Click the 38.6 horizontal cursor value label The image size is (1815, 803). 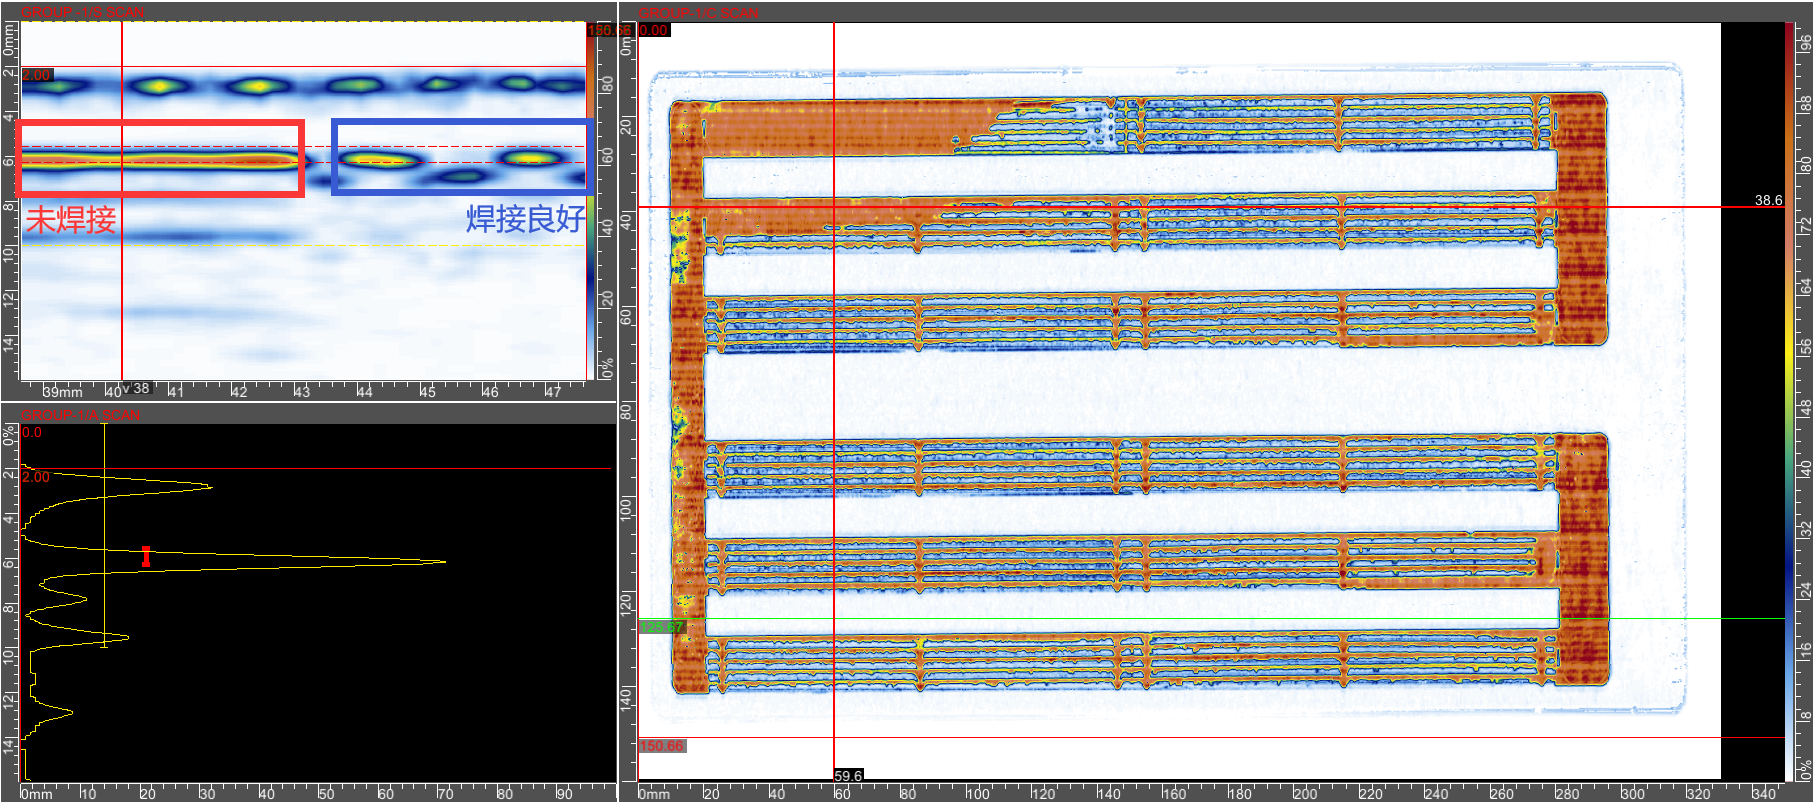click(x=1767, y=200)
